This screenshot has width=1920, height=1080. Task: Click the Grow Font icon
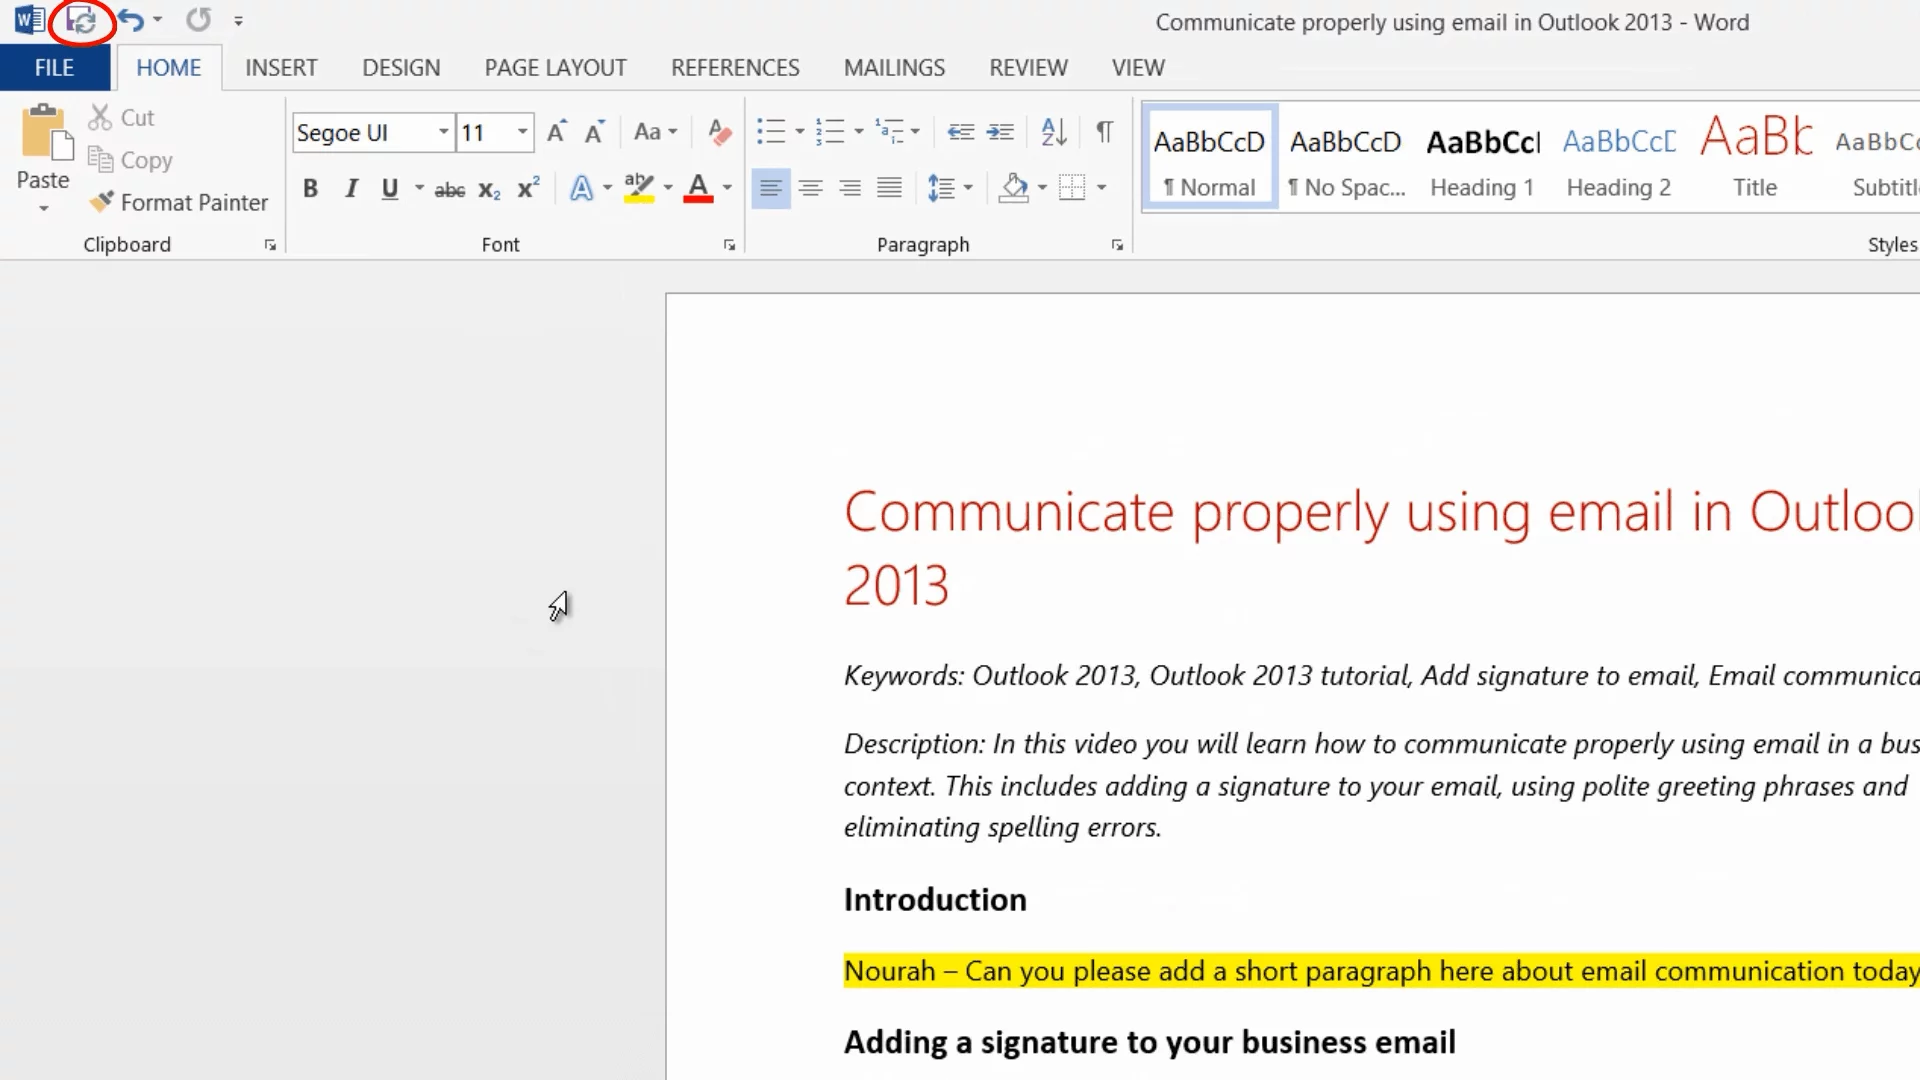click(x=557, y=132)
